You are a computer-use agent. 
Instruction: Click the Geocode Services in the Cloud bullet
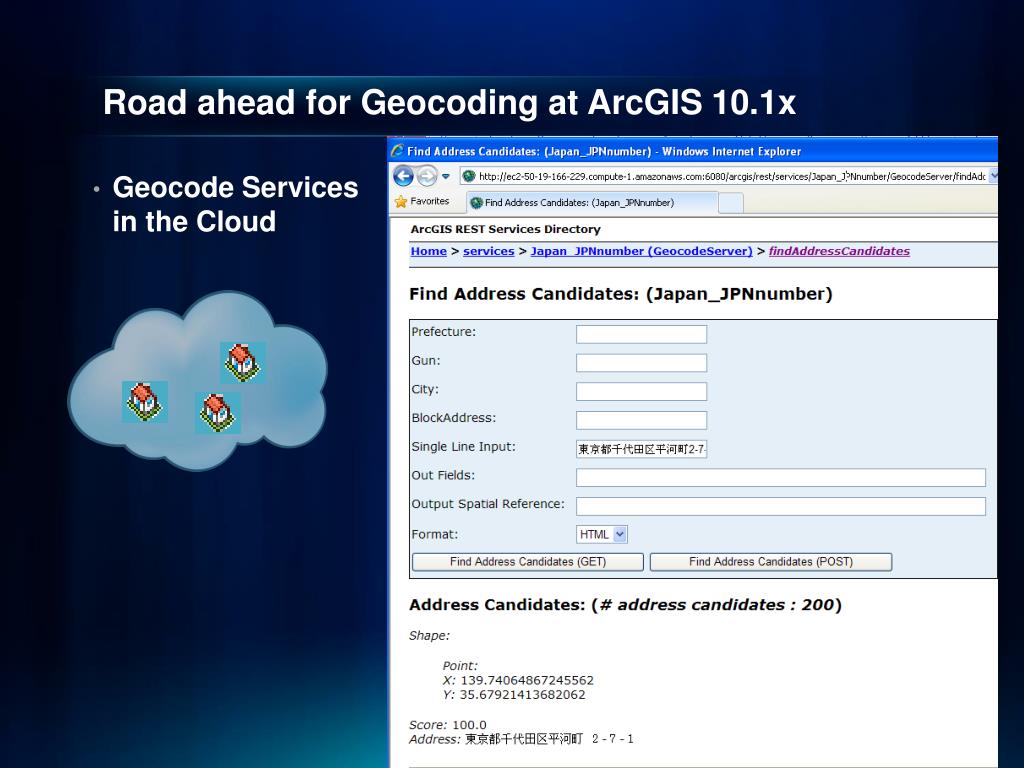coord(235,204)
